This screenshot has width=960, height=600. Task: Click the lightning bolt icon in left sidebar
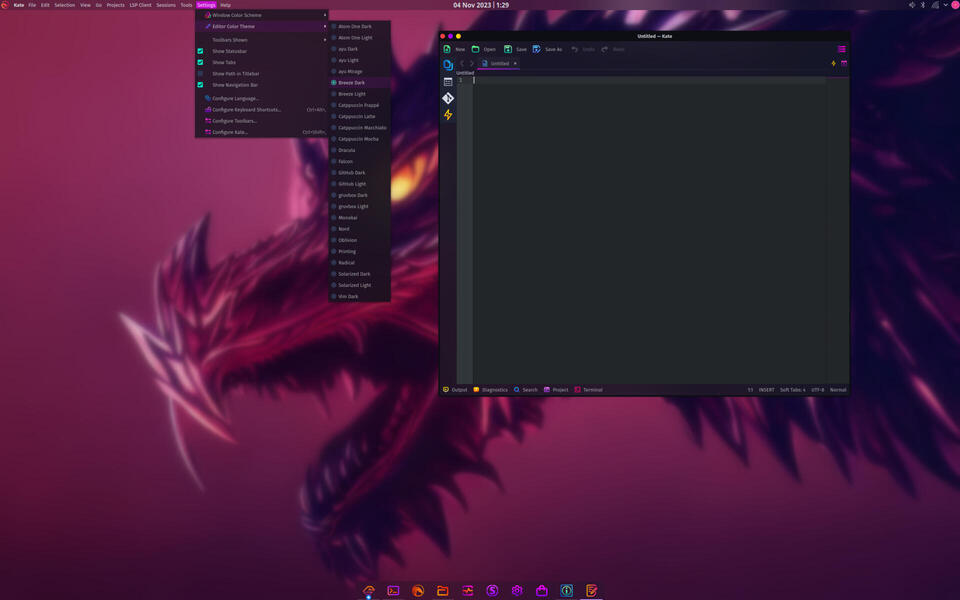click(448, 114)
